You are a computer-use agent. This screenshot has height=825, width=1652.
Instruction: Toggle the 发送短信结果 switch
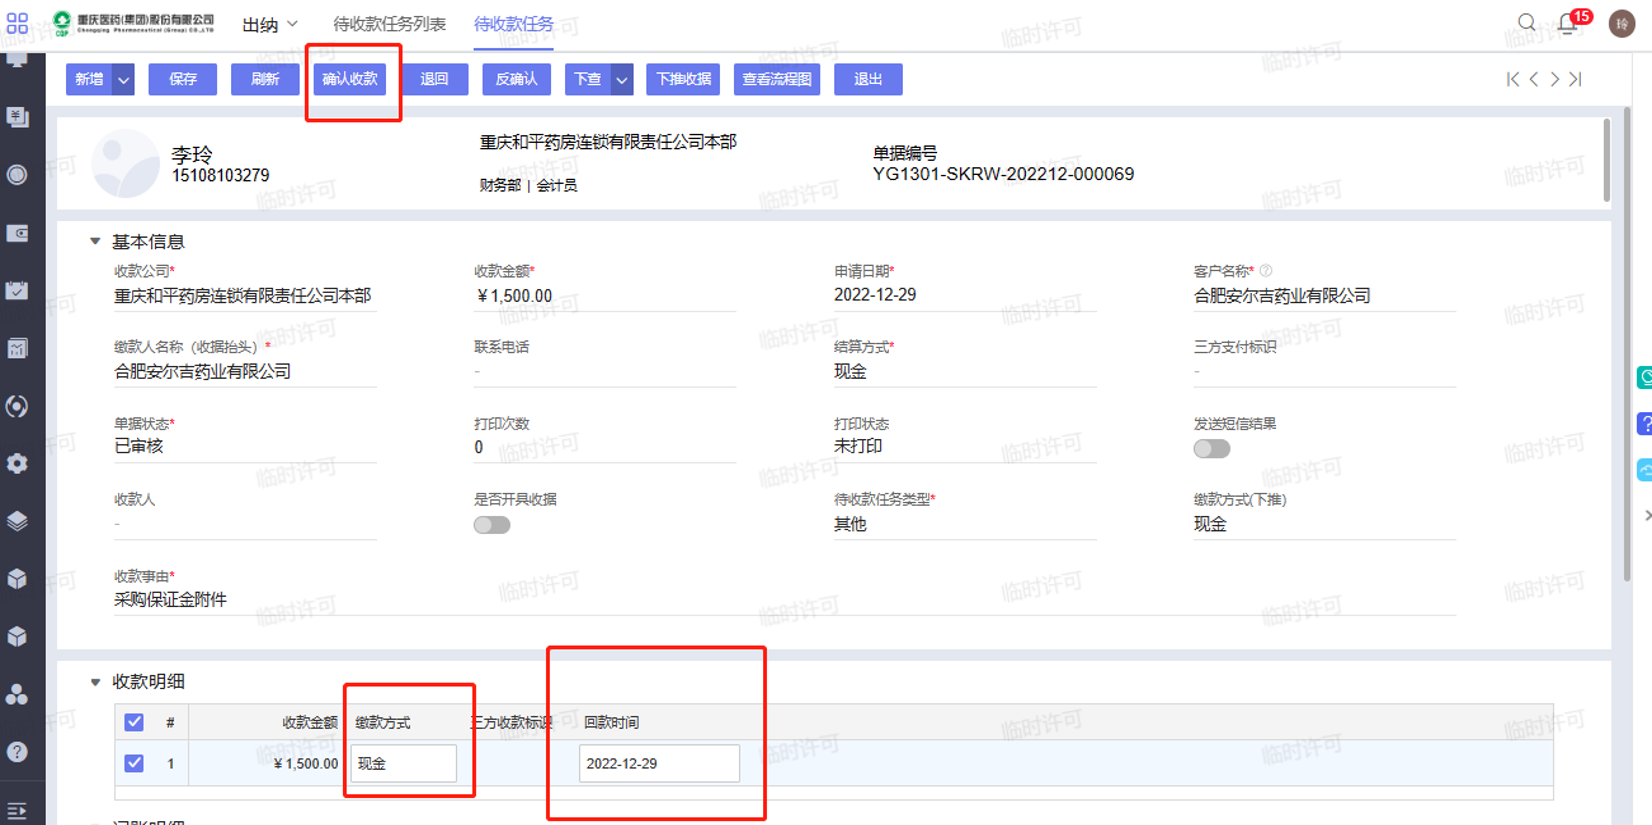click(x=1211, y=449)
